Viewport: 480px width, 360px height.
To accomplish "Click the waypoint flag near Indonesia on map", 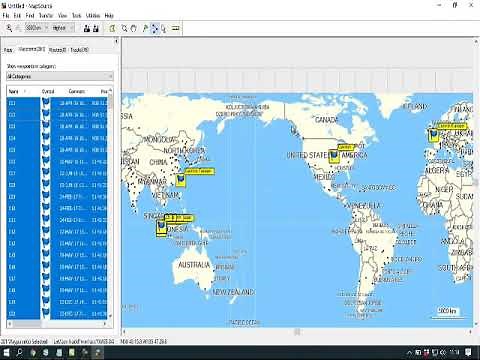I will click(162, 228).
